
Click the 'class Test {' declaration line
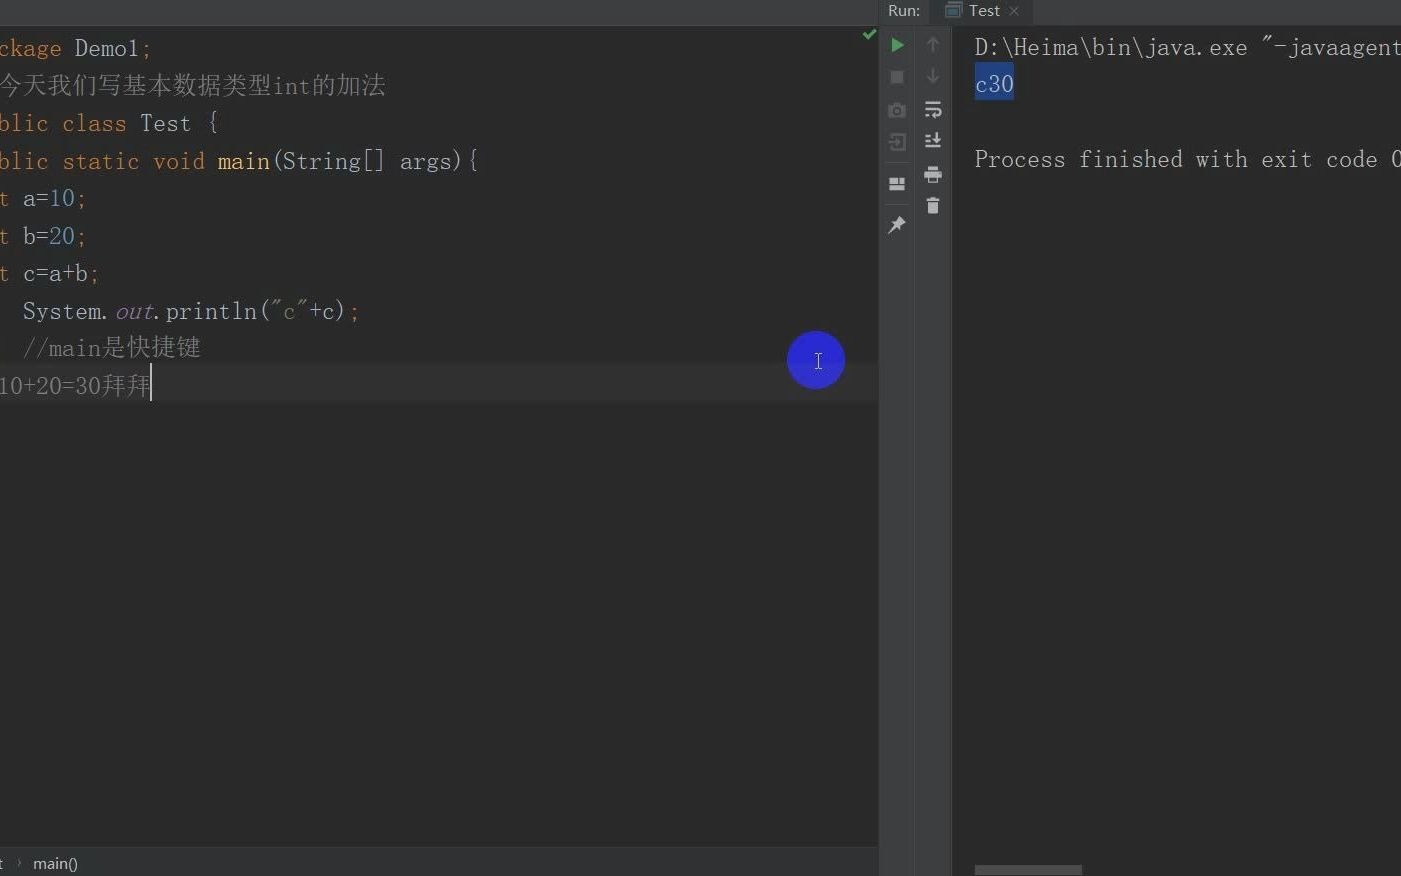[109, 124]
